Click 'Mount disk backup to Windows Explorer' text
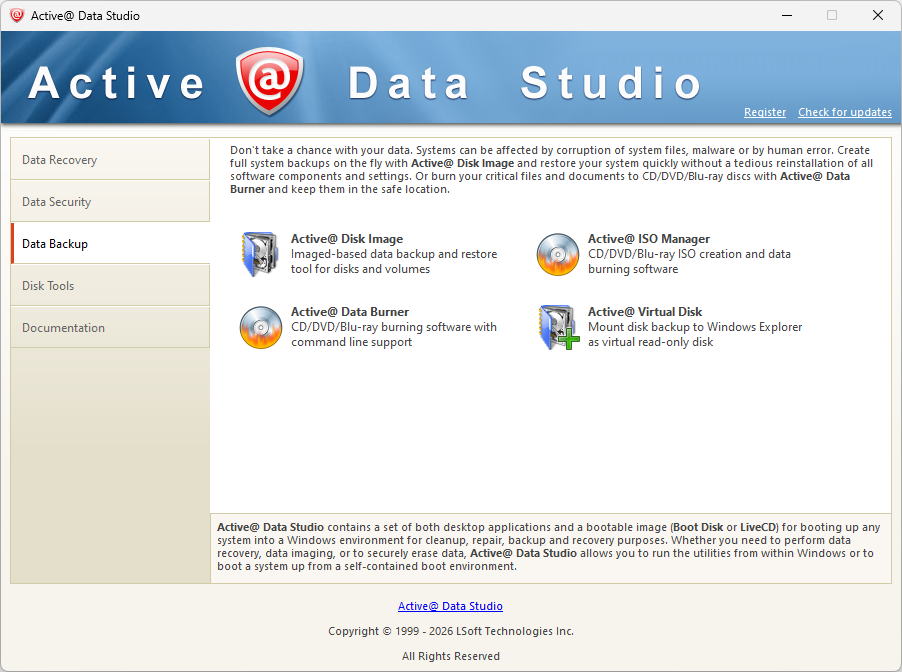902x672 pixels. click(695, 327)
